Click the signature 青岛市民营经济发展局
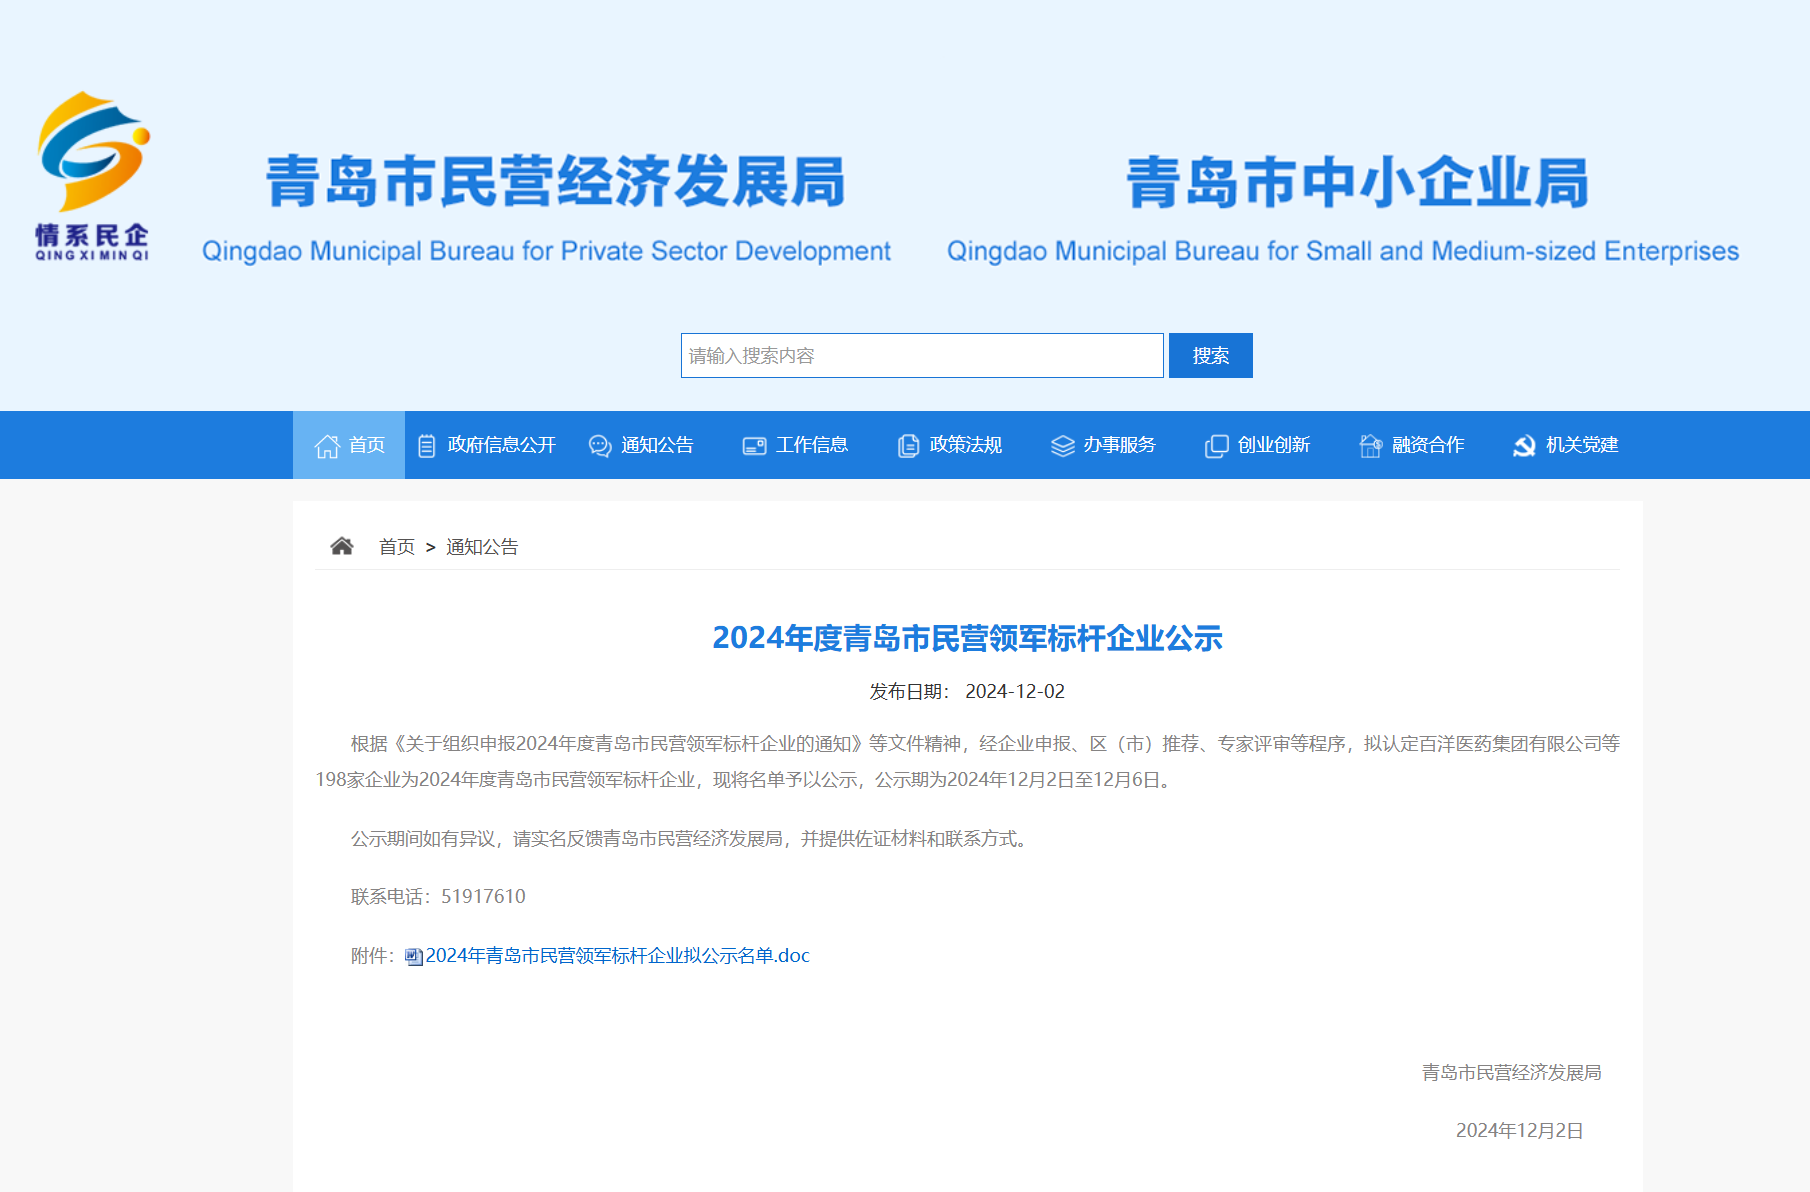 click(x=1512, y=1073)
